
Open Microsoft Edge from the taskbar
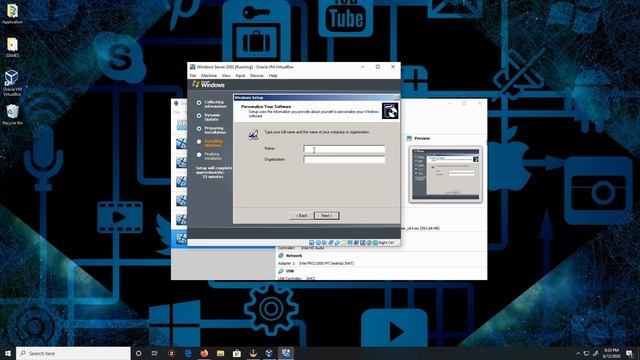188,353
